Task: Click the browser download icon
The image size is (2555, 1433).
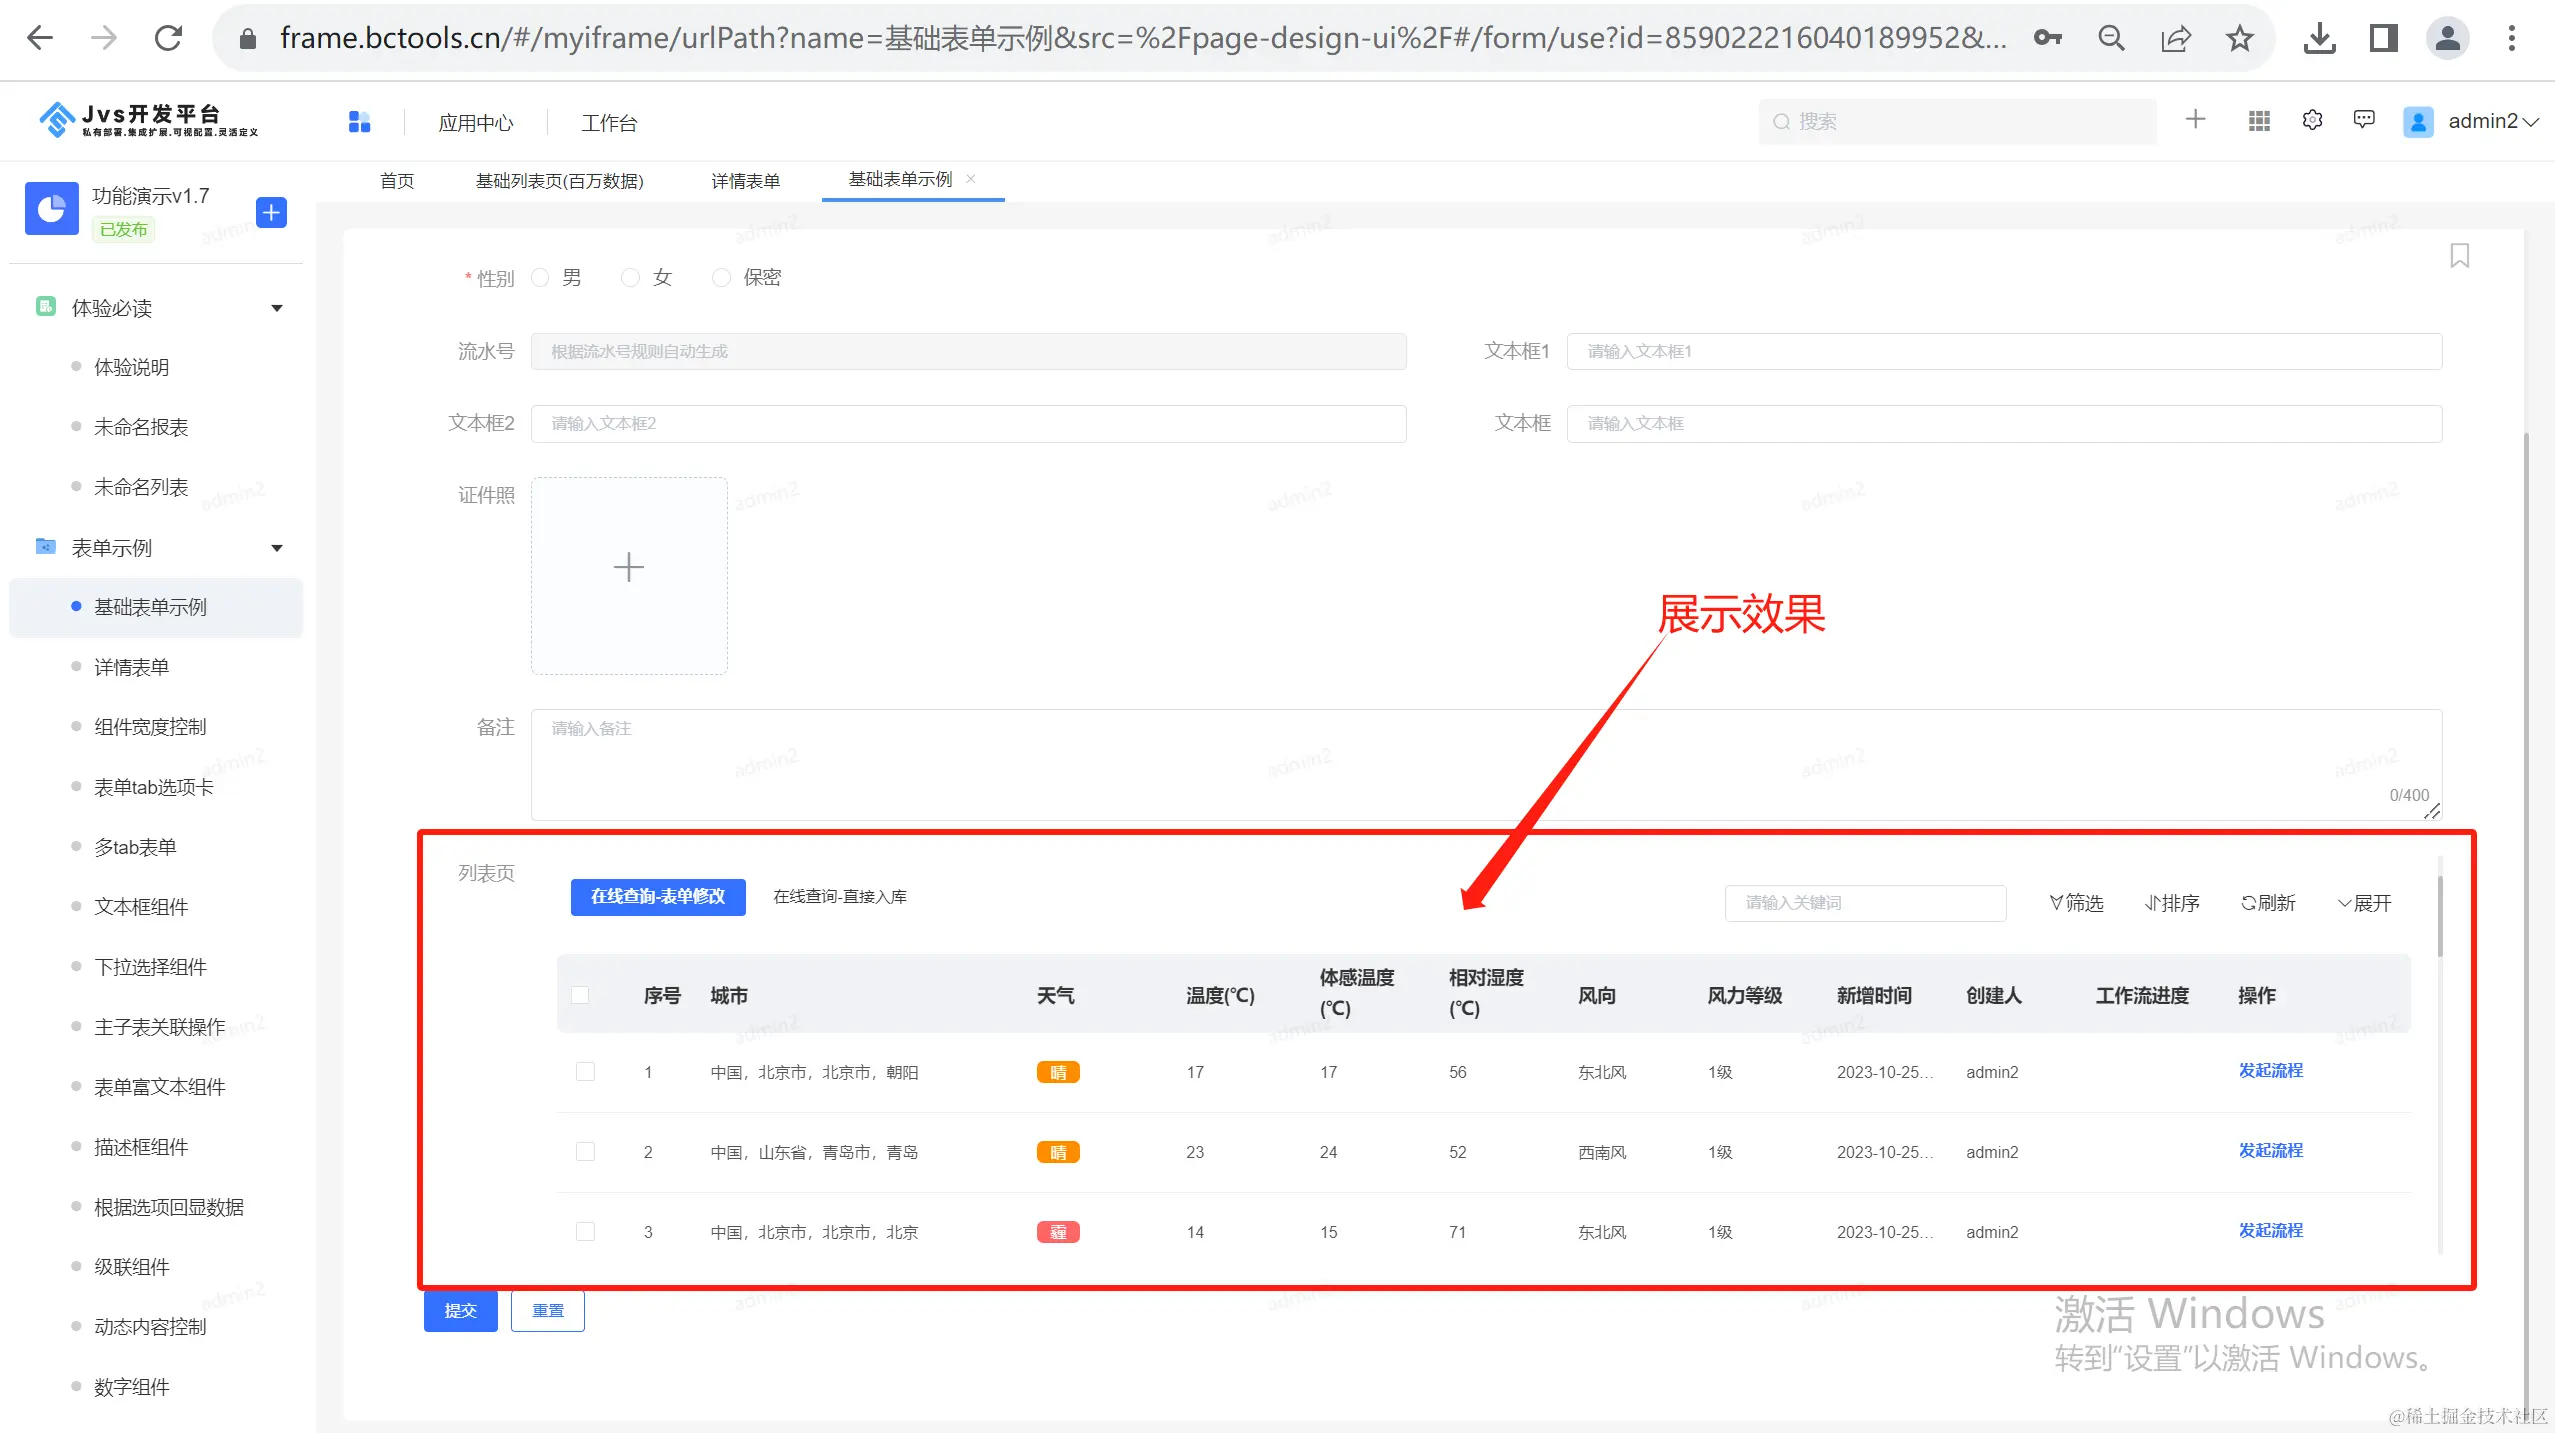Action: click(x=2319, y=39)
